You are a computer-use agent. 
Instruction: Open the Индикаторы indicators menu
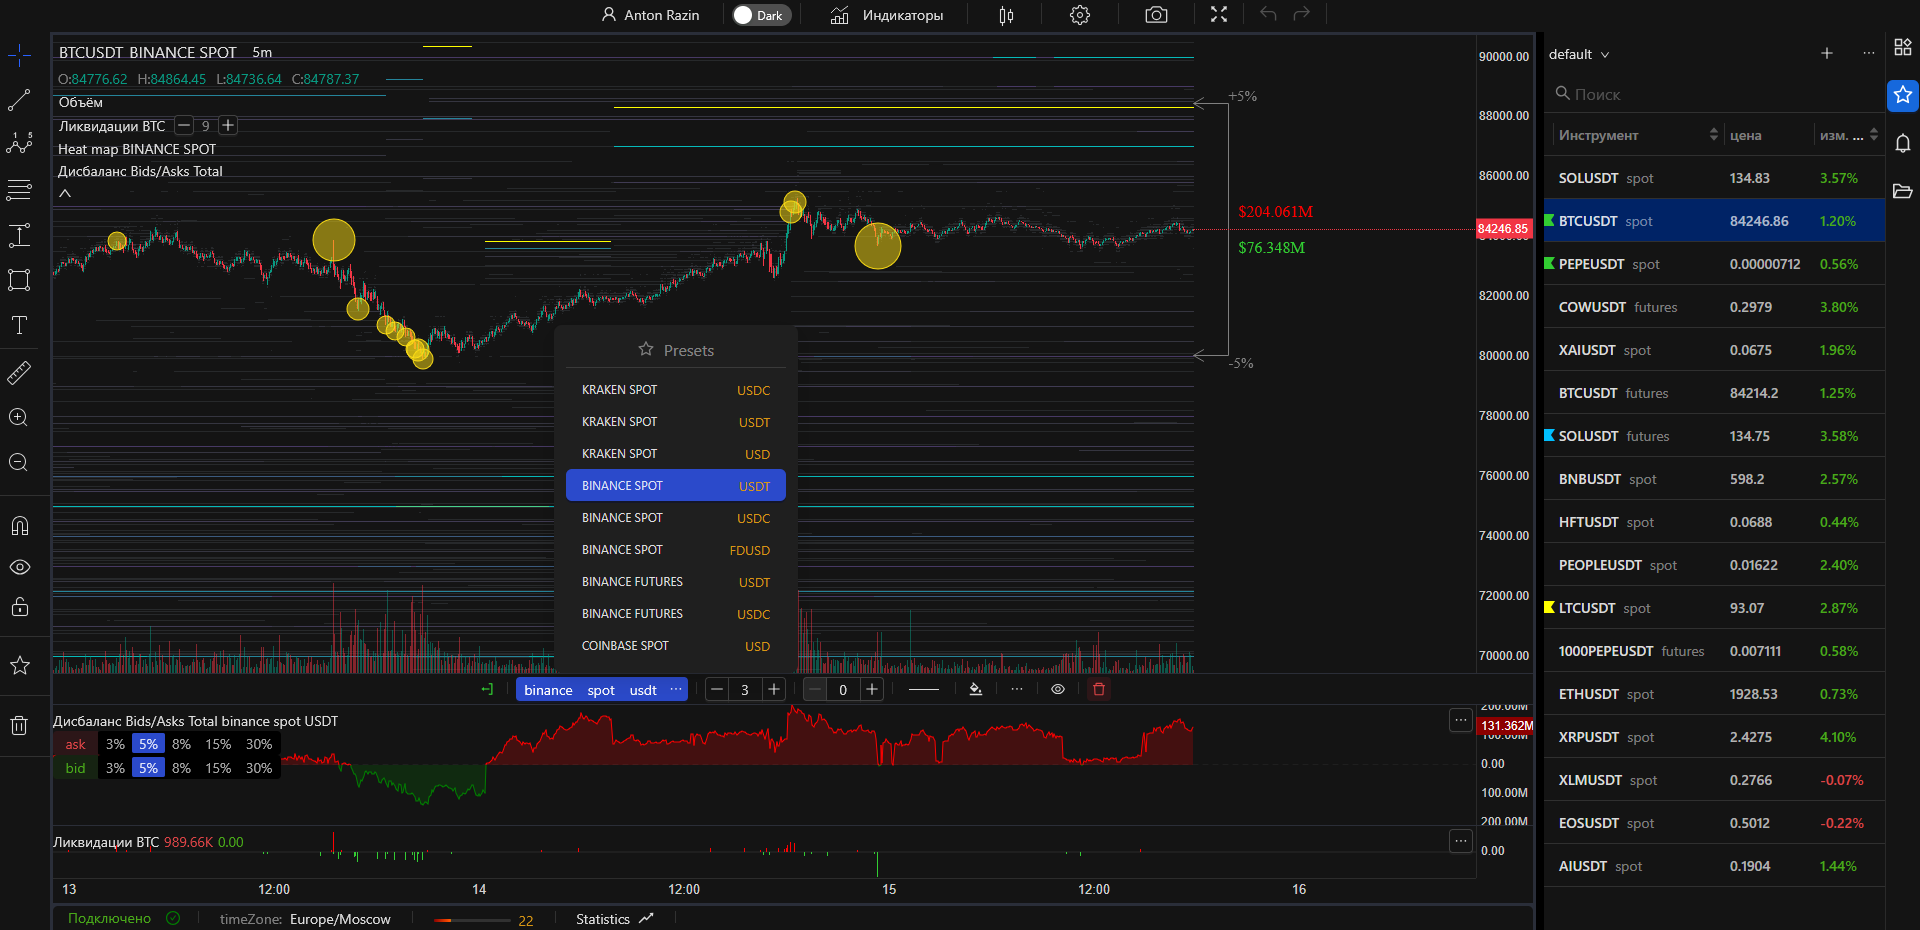pyautogui.click(x=887, y=15)
